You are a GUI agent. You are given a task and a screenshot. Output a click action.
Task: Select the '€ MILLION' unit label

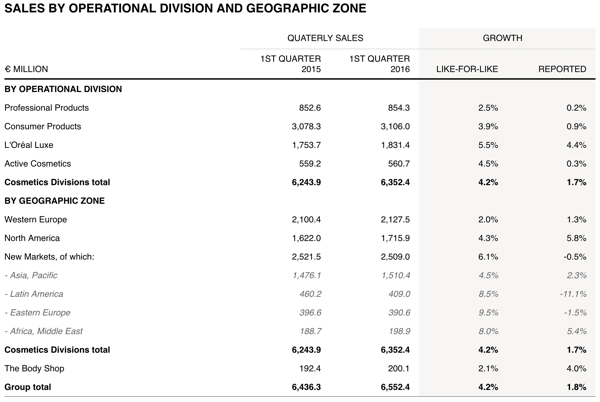[26, 69]
